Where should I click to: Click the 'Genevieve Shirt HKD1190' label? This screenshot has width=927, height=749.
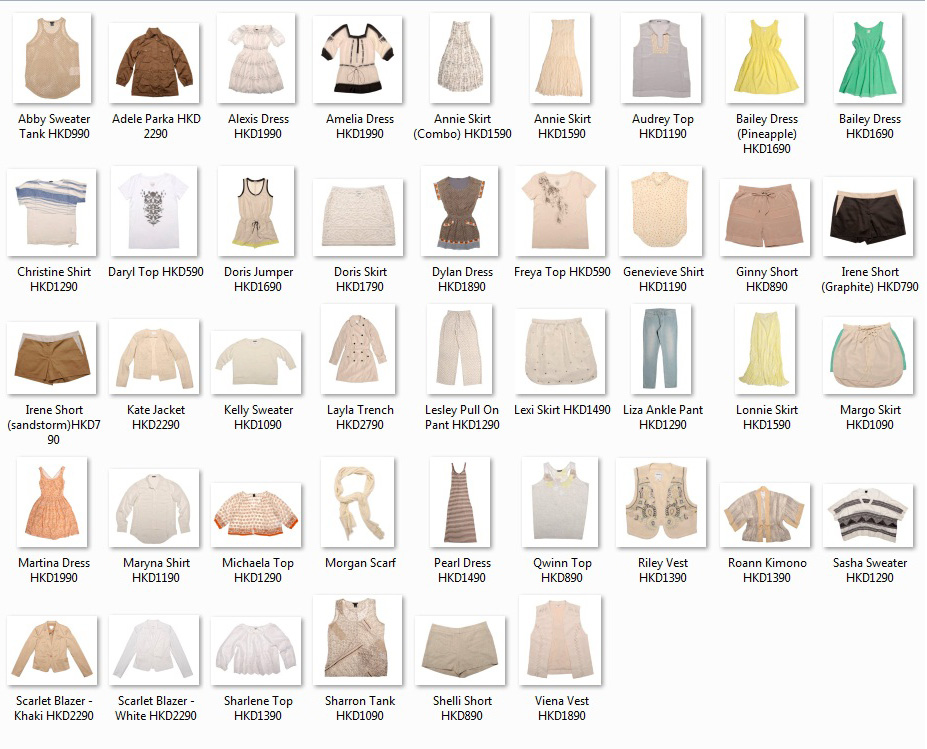tap(663, 279)
